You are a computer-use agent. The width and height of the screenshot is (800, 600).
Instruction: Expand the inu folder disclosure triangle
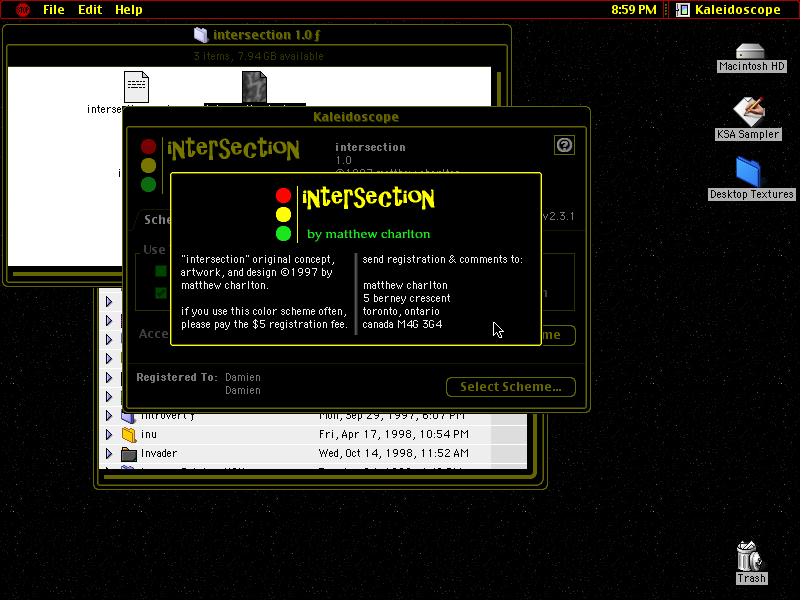(109, 435)
